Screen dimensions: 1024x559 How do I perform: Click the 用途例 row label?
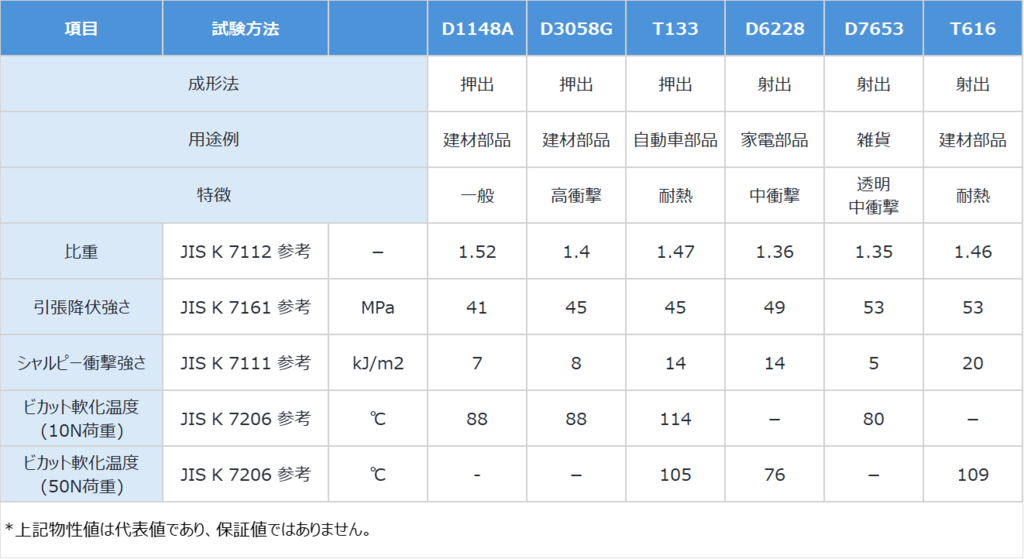(214, 140)
